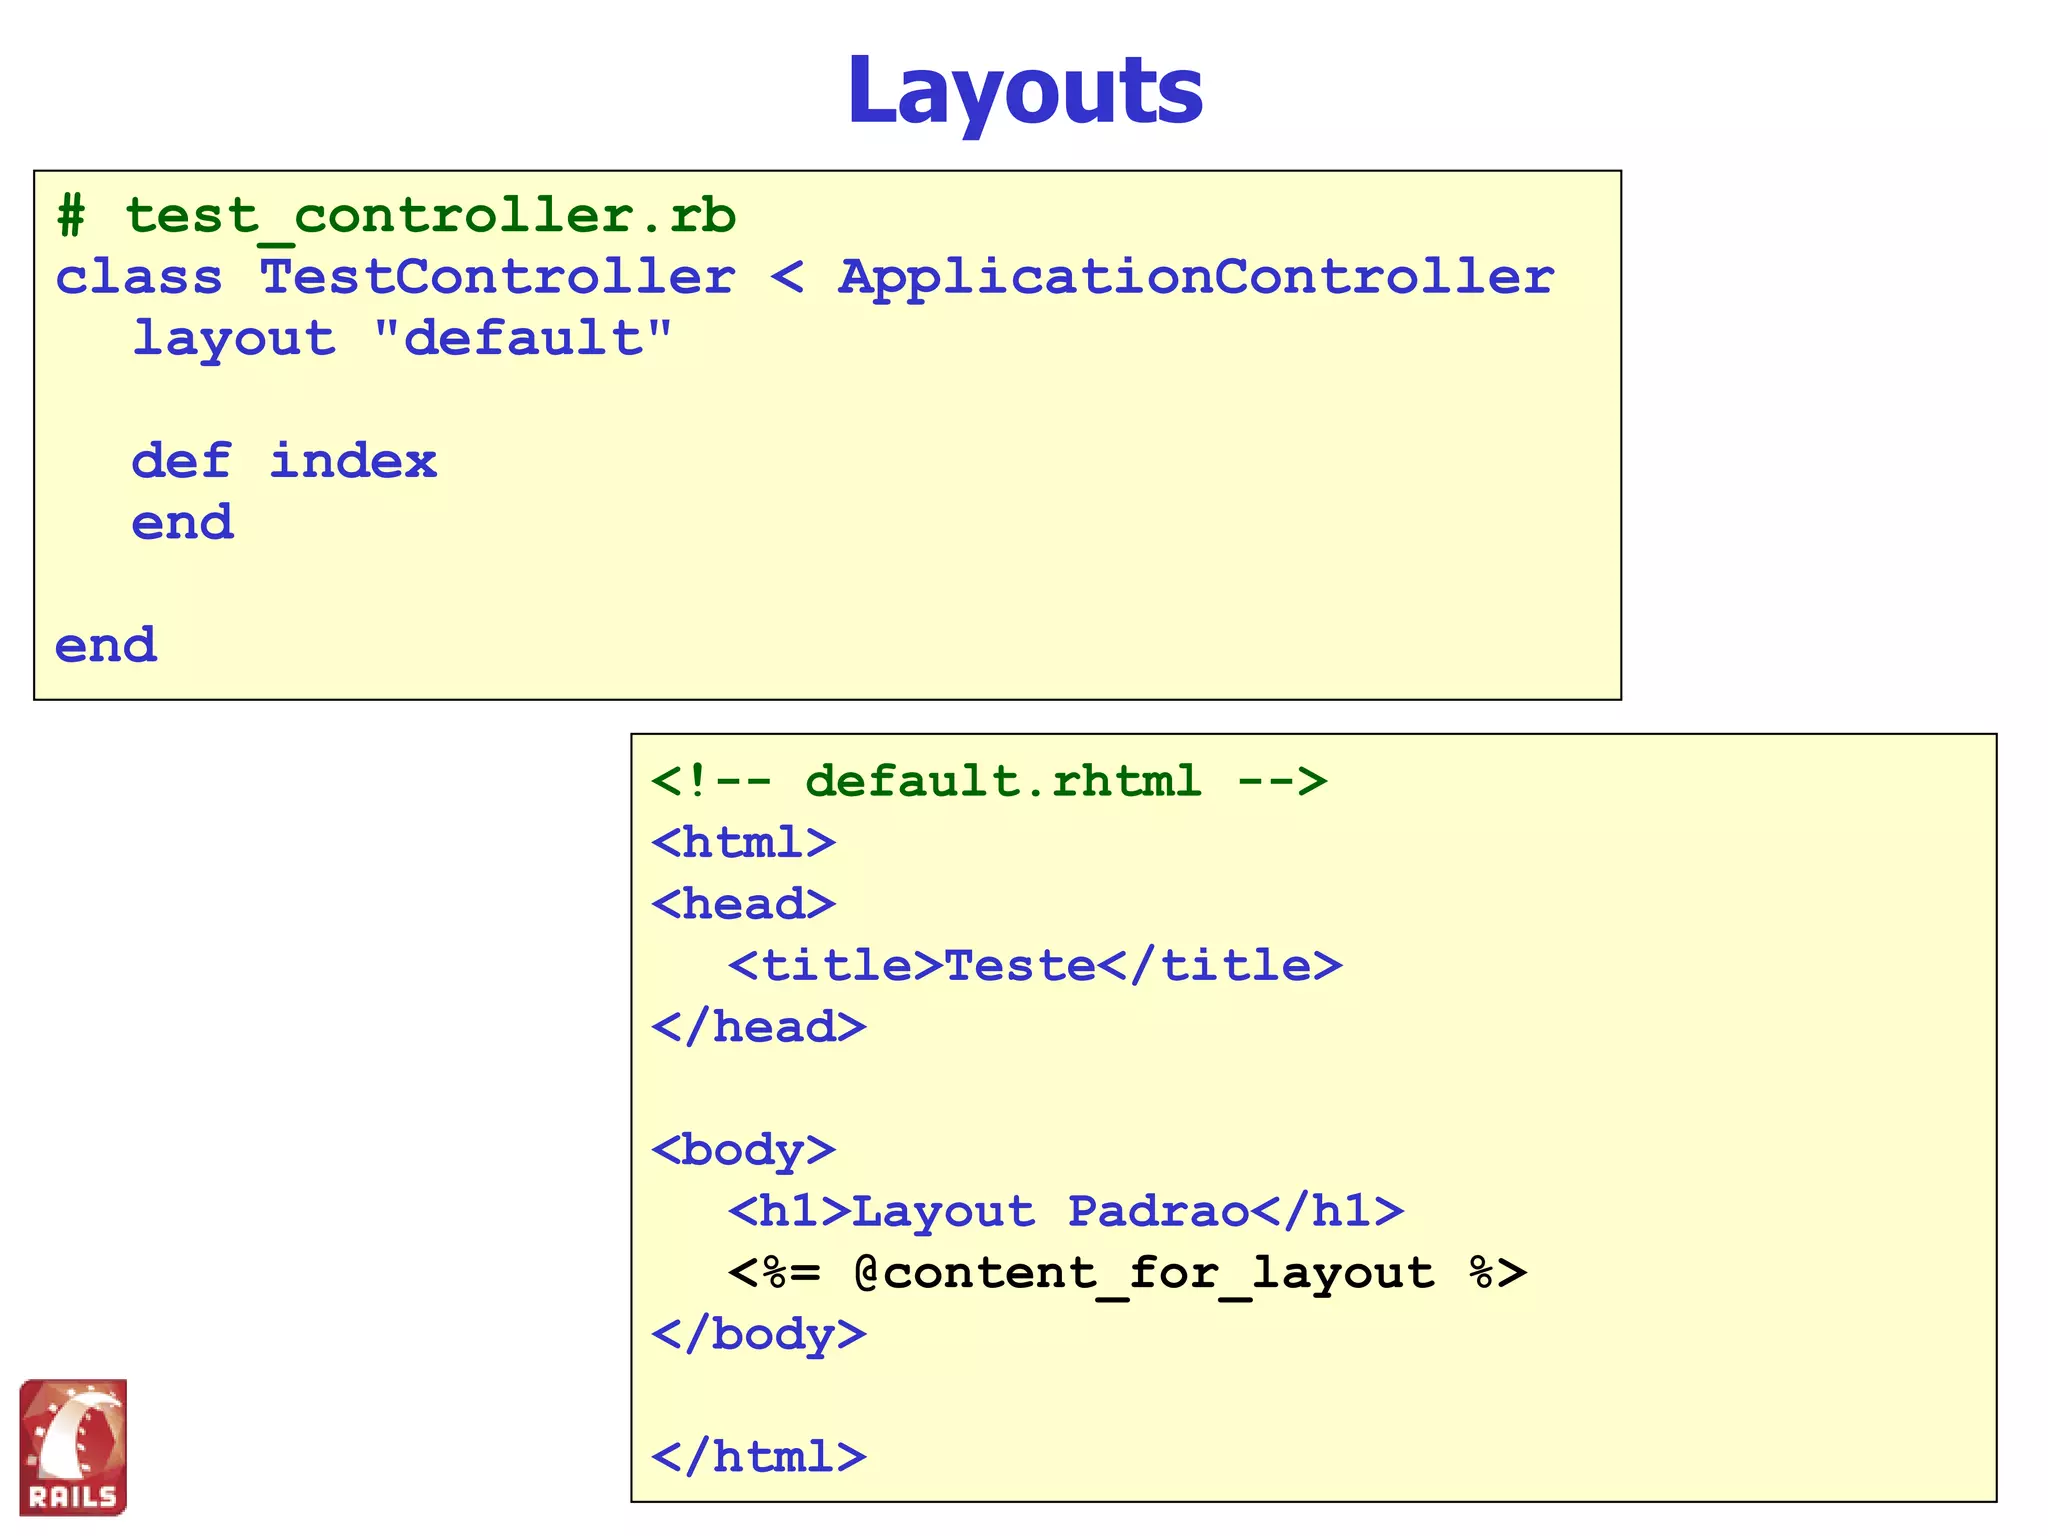2048x1536 pixels.
Task: Click the closing '</body>' tag
Action: [x=759, y=1337]
